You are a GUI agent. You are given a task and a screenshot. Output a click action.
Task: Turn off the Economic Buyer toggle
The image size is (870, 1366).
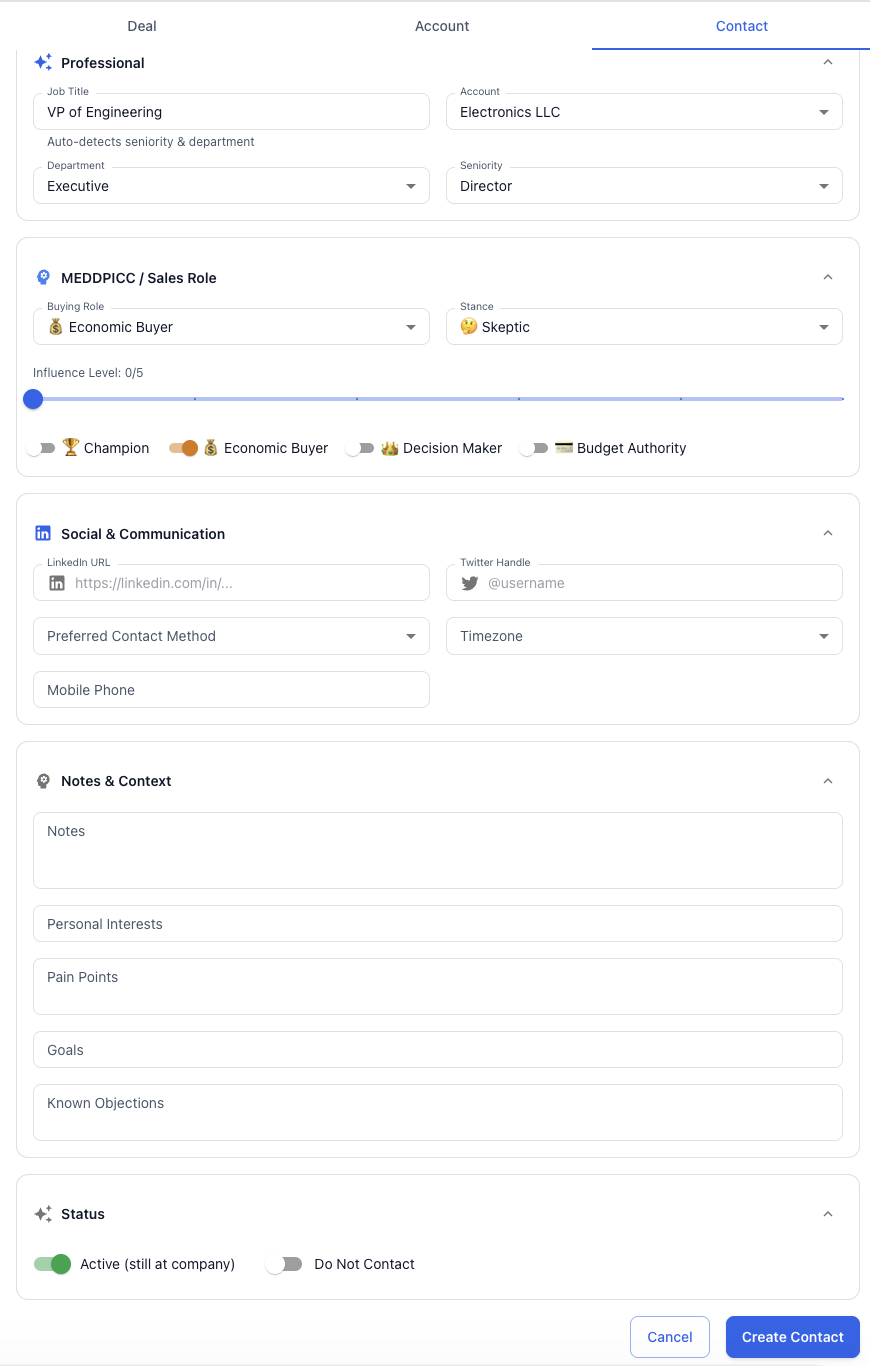coord(183,448)
